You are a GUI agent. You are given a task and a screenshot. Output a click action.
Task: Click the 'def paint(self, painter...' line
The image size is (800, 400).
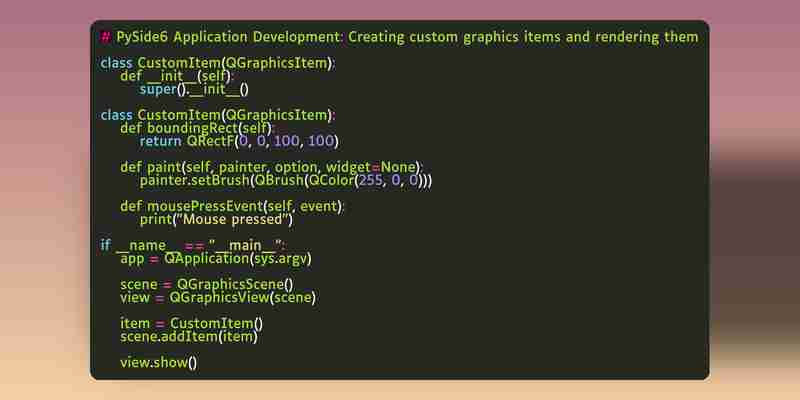(271, 167)
